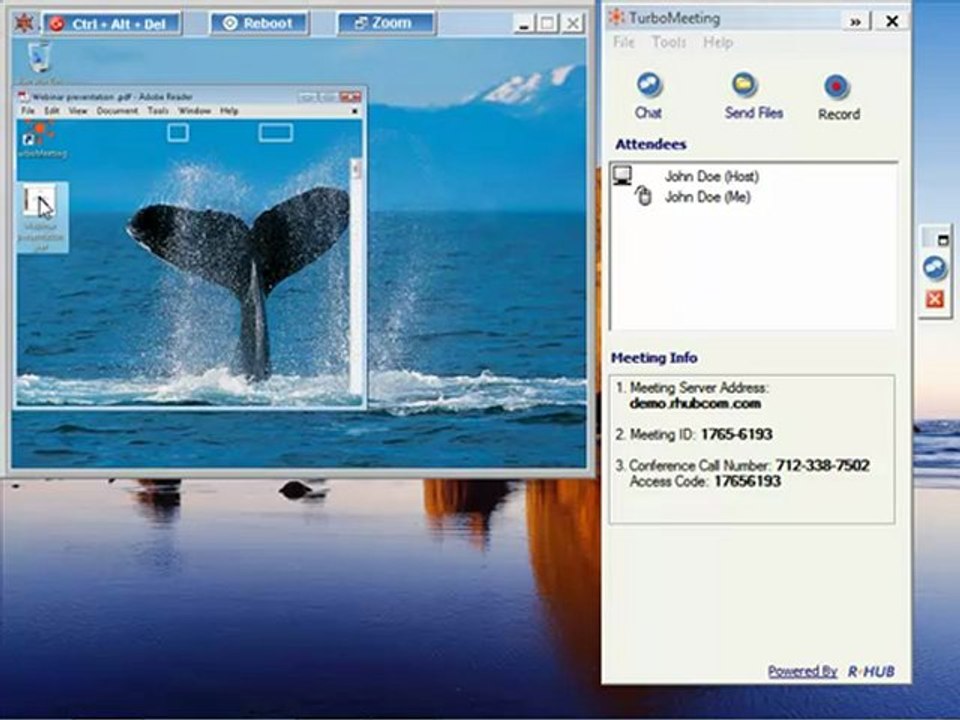This screenshot has width=960, height=720.
Task: Click the Reboot button
Action: pos(259,24)
